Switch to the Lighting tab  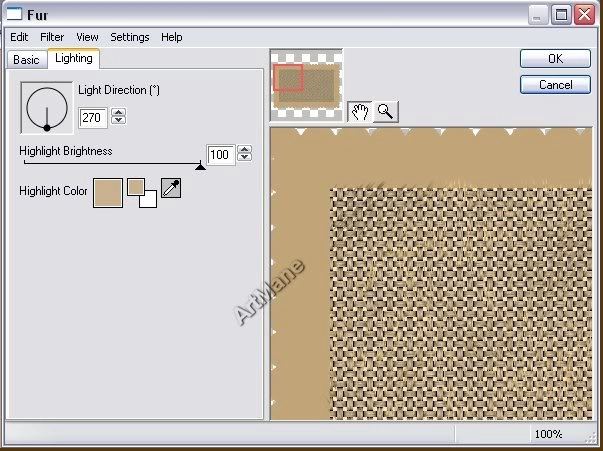point(73,58)
